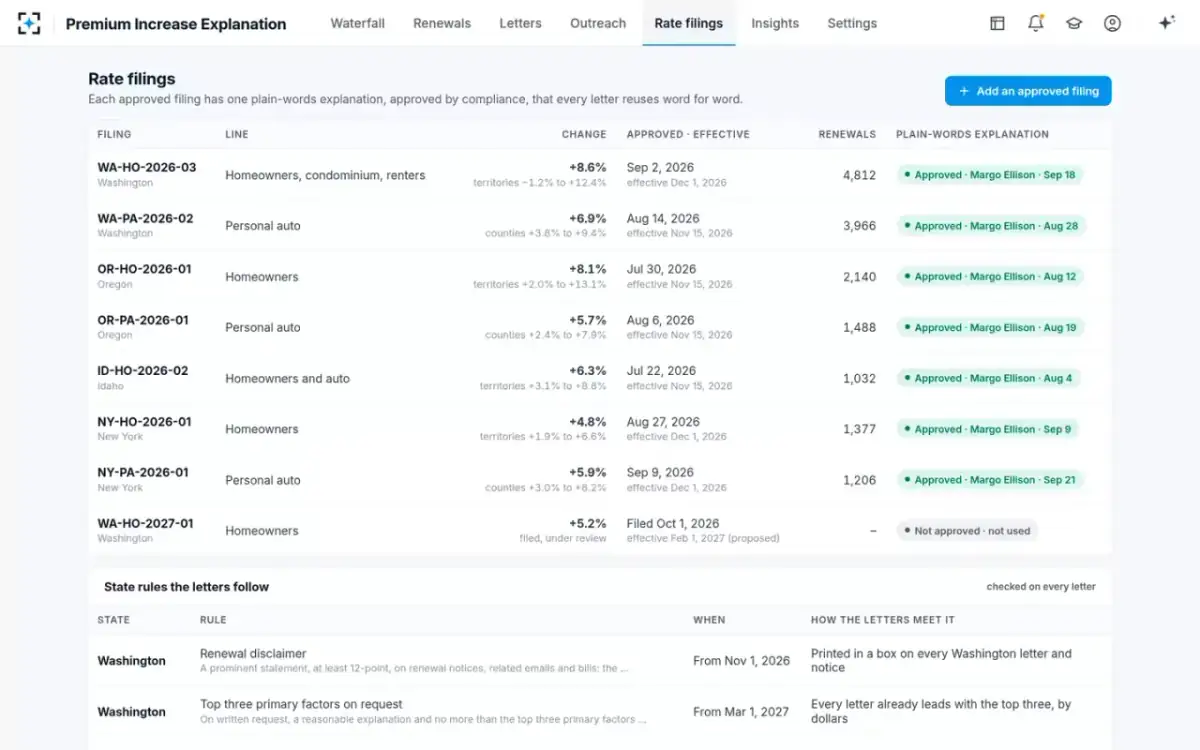Click the Approved Margo Ellison Aug 12 badge
The image size is (1200, 750).
[990, 277]
